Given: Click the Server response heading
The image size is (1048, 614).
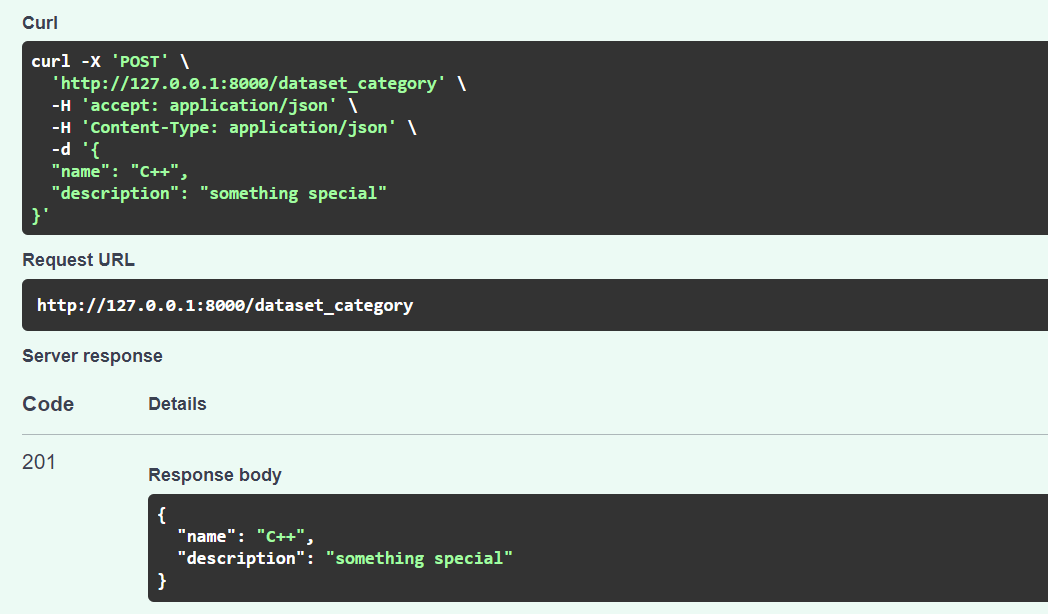Looking at the screenshot, I should point(92,356).
